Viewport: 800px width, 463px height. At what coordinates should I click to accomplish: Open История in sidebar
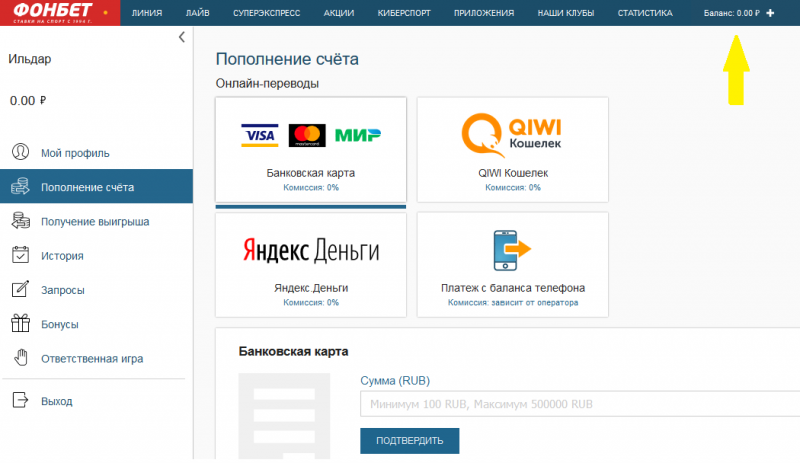point(62,256)
